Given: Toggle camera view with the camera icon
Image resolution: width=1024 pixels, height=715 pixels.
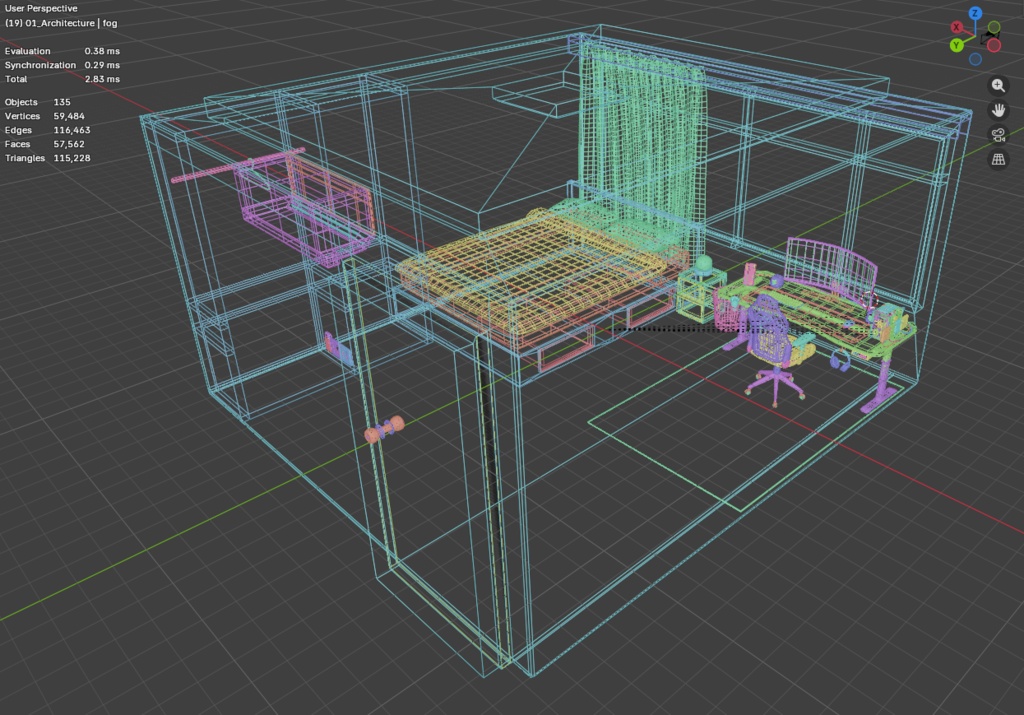Looking at the screenshot, I should tap(998, 135).
